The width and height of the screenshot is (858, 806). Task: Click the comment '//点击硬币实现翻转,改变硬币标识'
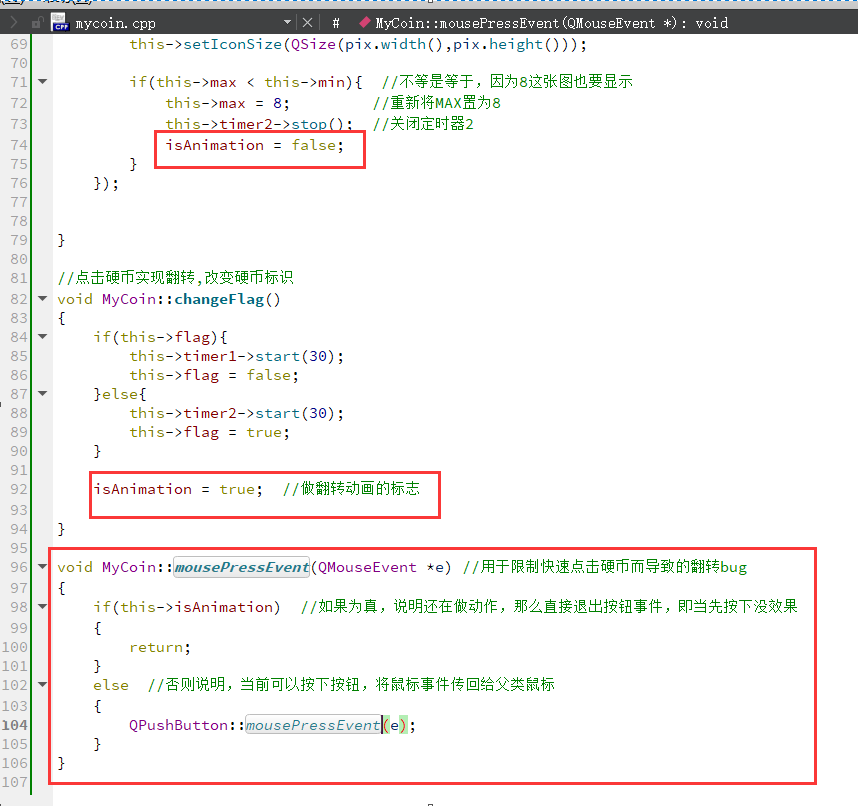(175, 277)
